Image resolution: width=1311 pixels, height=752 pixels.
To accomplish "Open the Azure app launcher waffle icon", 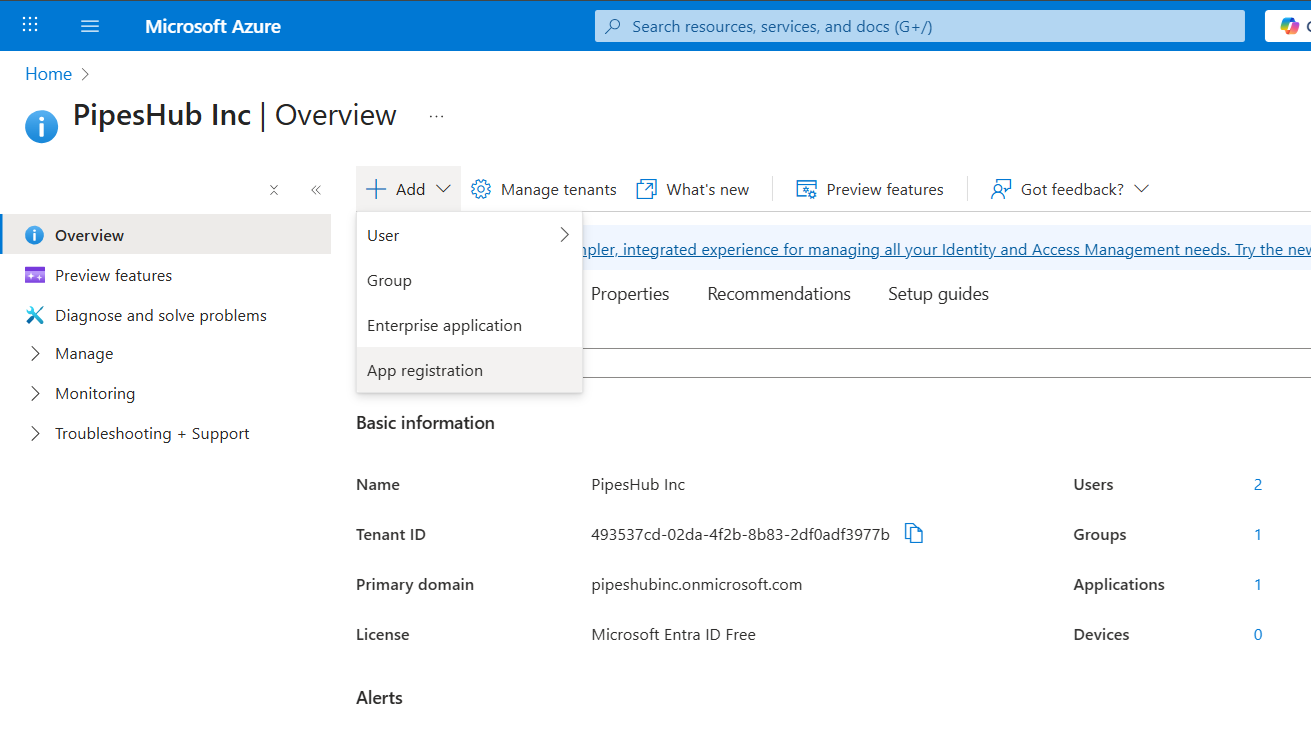I will pos(29,25).
